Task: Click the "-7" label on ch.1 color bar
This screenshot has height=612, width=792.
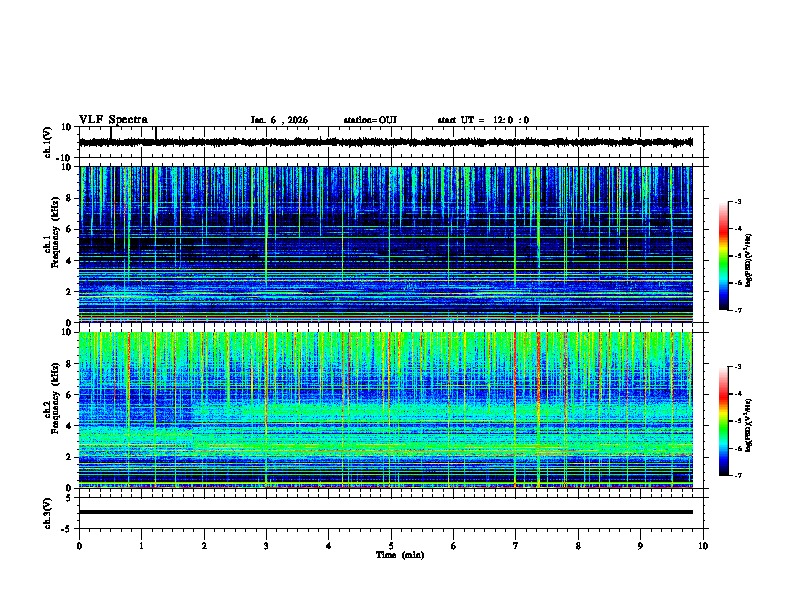Action: pos(736,310)
